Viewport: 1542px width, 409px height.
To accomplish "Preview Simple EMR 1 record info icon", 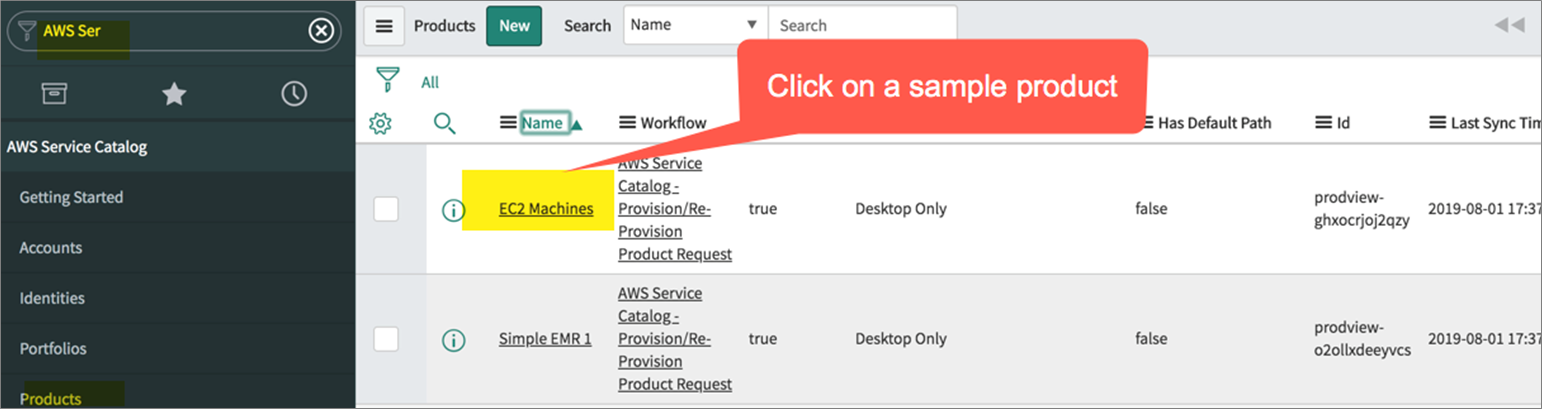I will tap(453, 340).
